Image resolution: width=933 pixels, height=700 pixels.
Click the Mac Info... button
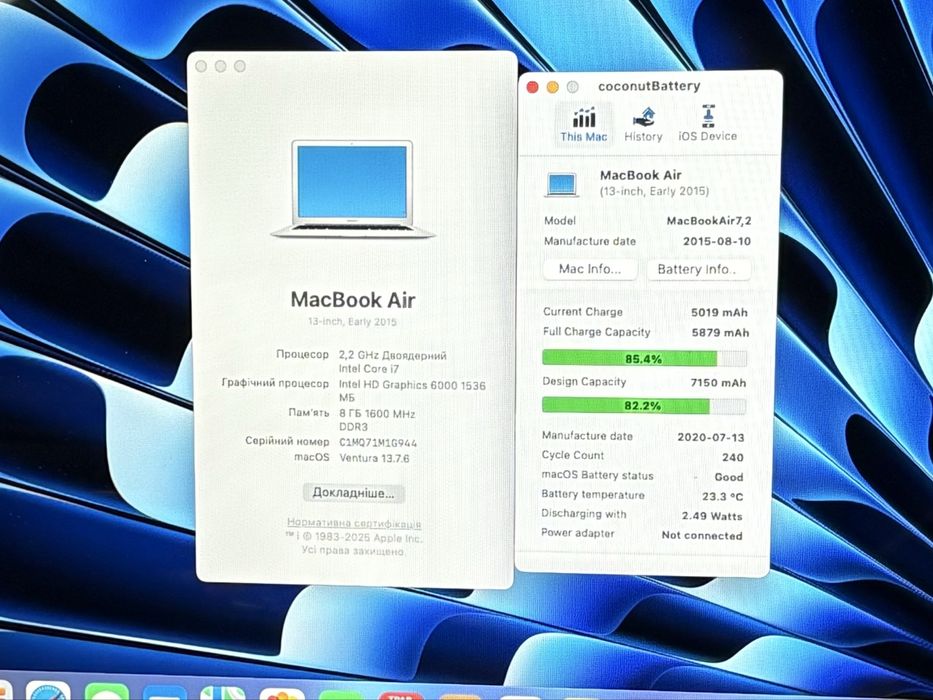tap(590, 269)
